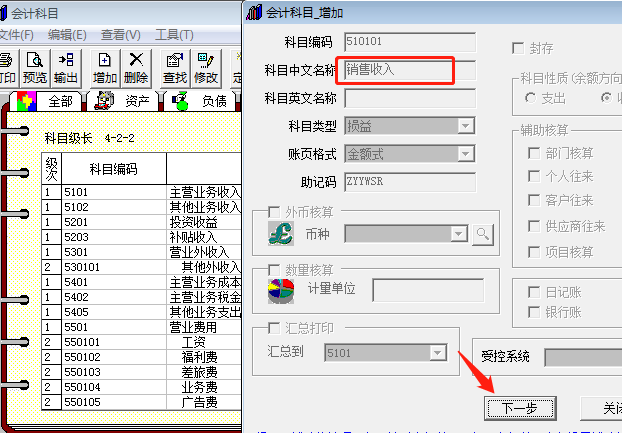The width and height of the screenshot is (622, 433).
Task: Select row 5501 营业费用
Action: 141,328
